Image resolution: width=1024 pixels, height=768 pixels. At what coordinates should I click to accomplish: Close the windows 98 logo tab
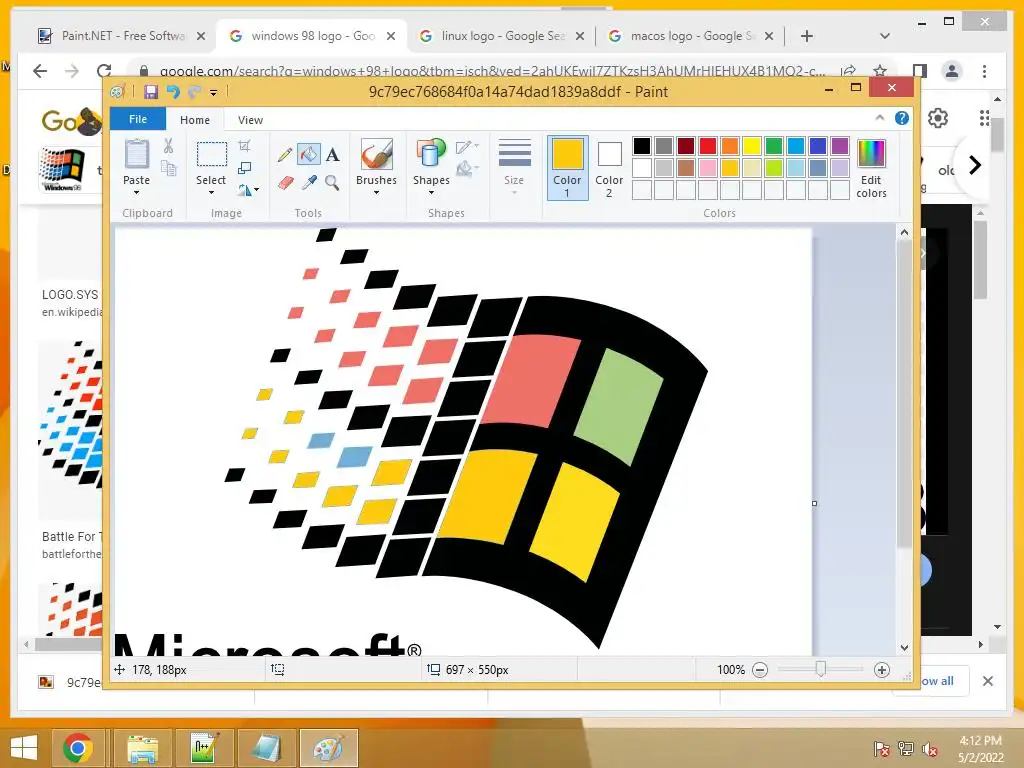pos(391,37)
